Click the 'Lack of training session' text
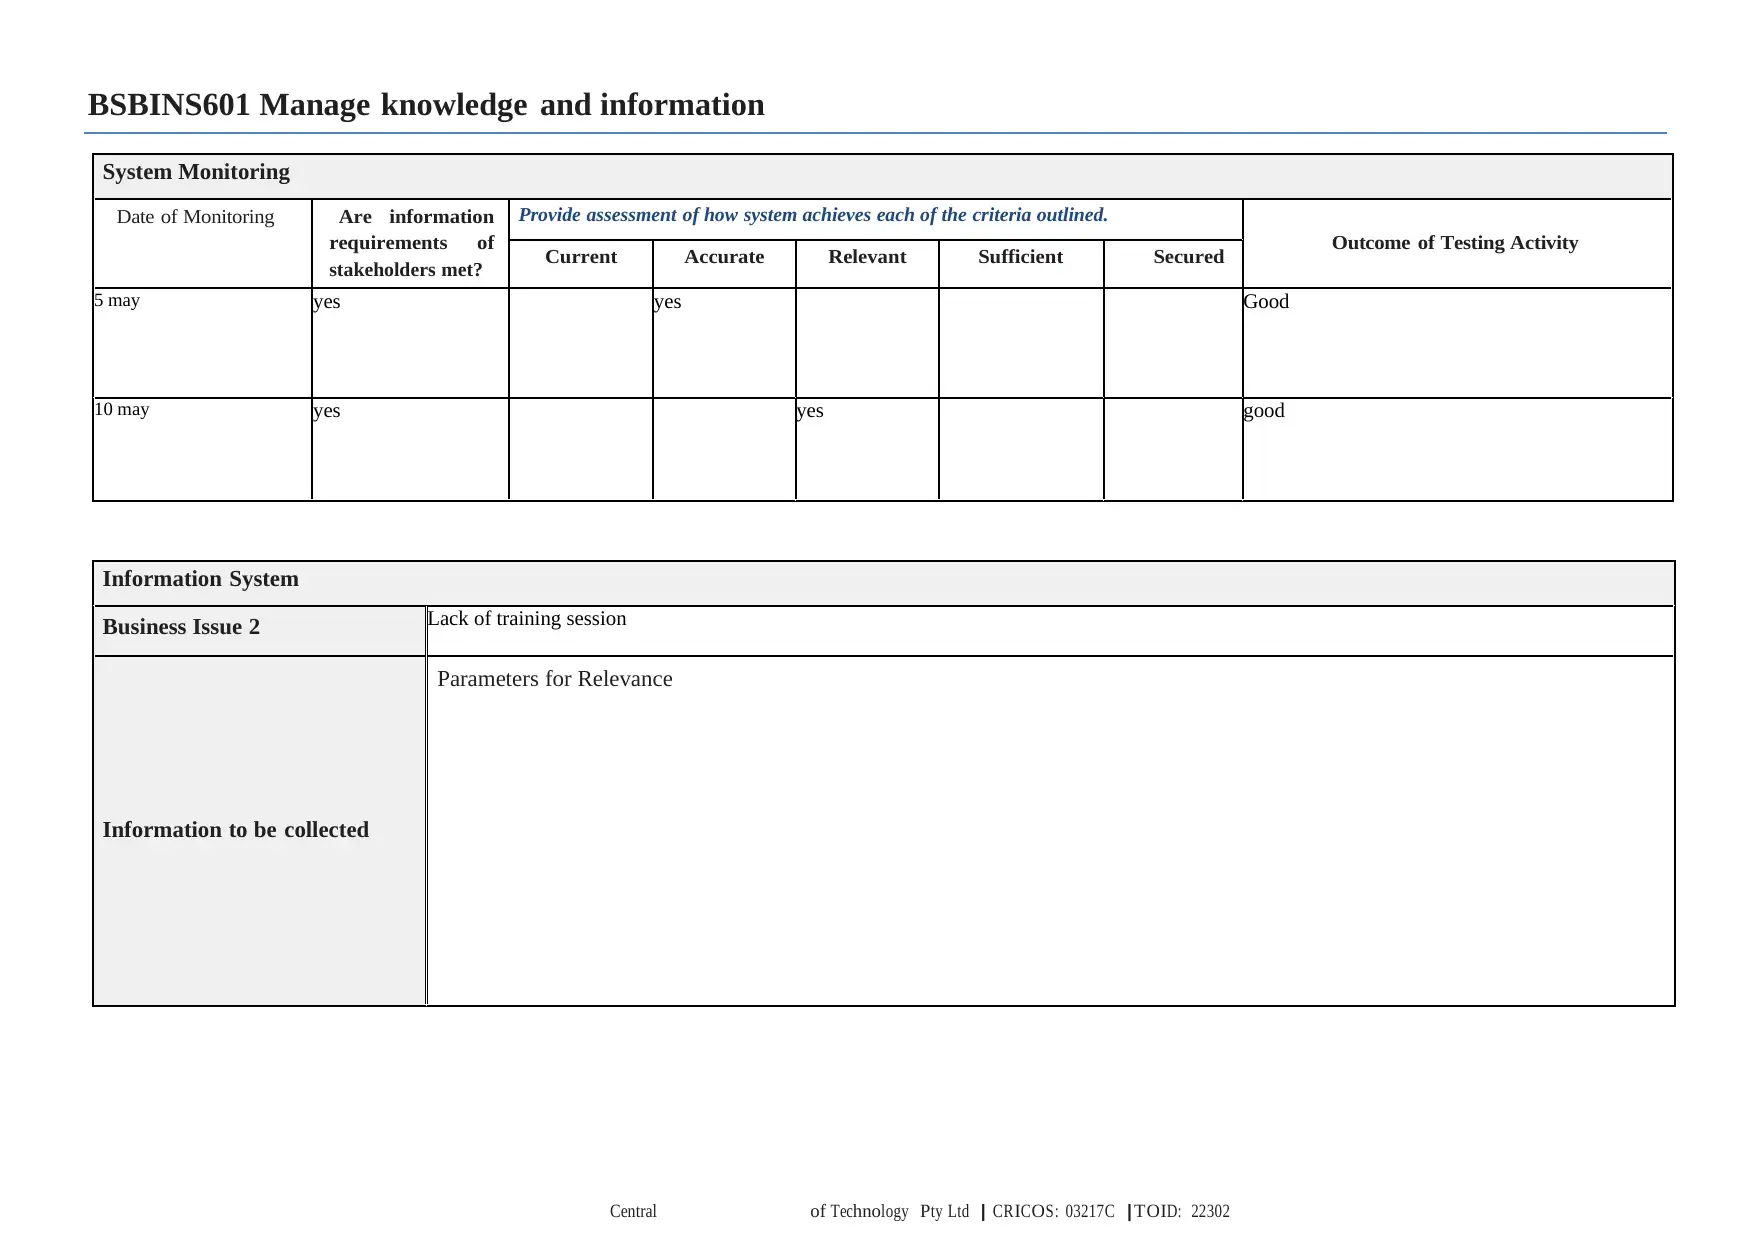 [x=527, y=619]
